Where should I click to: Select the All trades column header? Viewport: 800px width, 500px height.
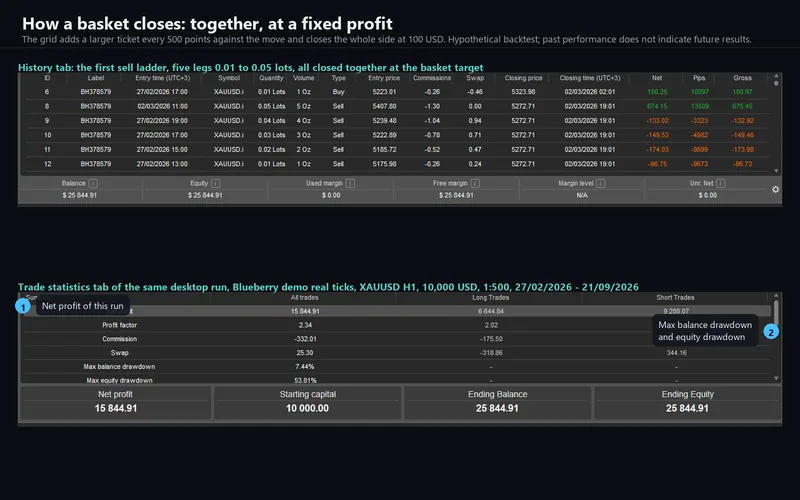pyautogui.click(x=305, y=297)
